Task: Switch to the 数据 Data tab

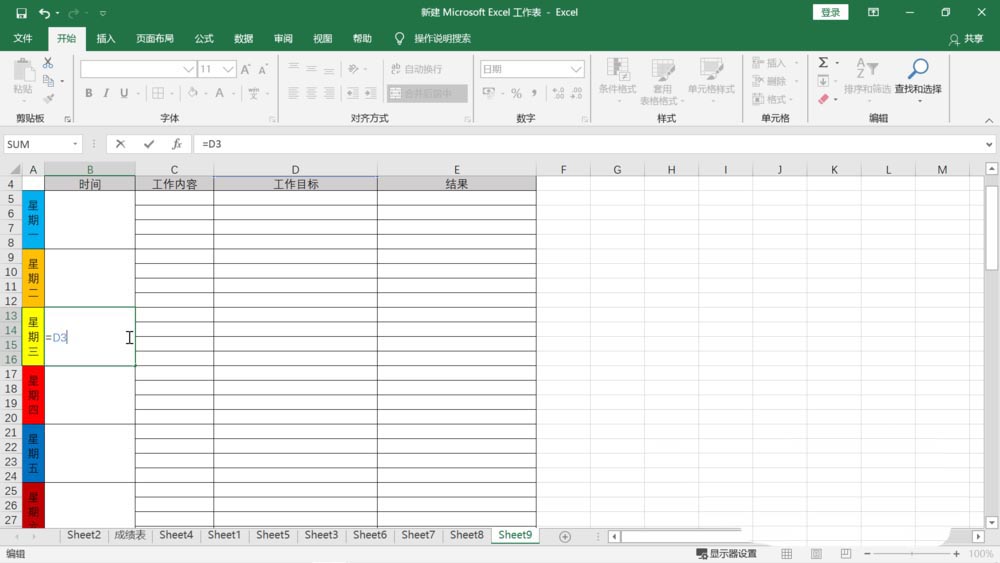Action: 244,38
